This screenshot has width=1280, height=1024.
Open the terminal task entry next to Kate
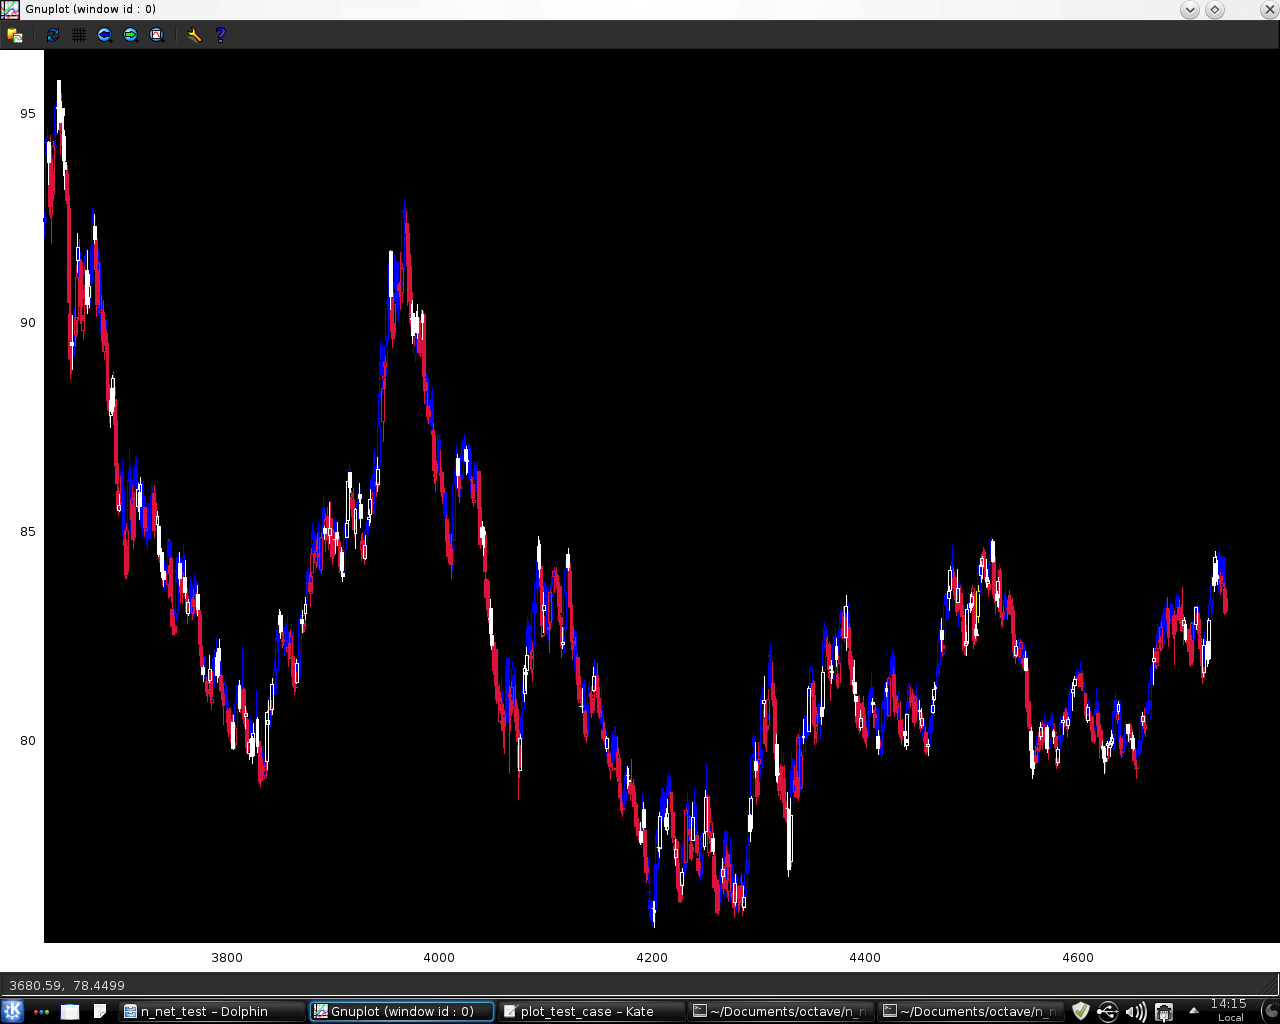(x=782, y=1011)
